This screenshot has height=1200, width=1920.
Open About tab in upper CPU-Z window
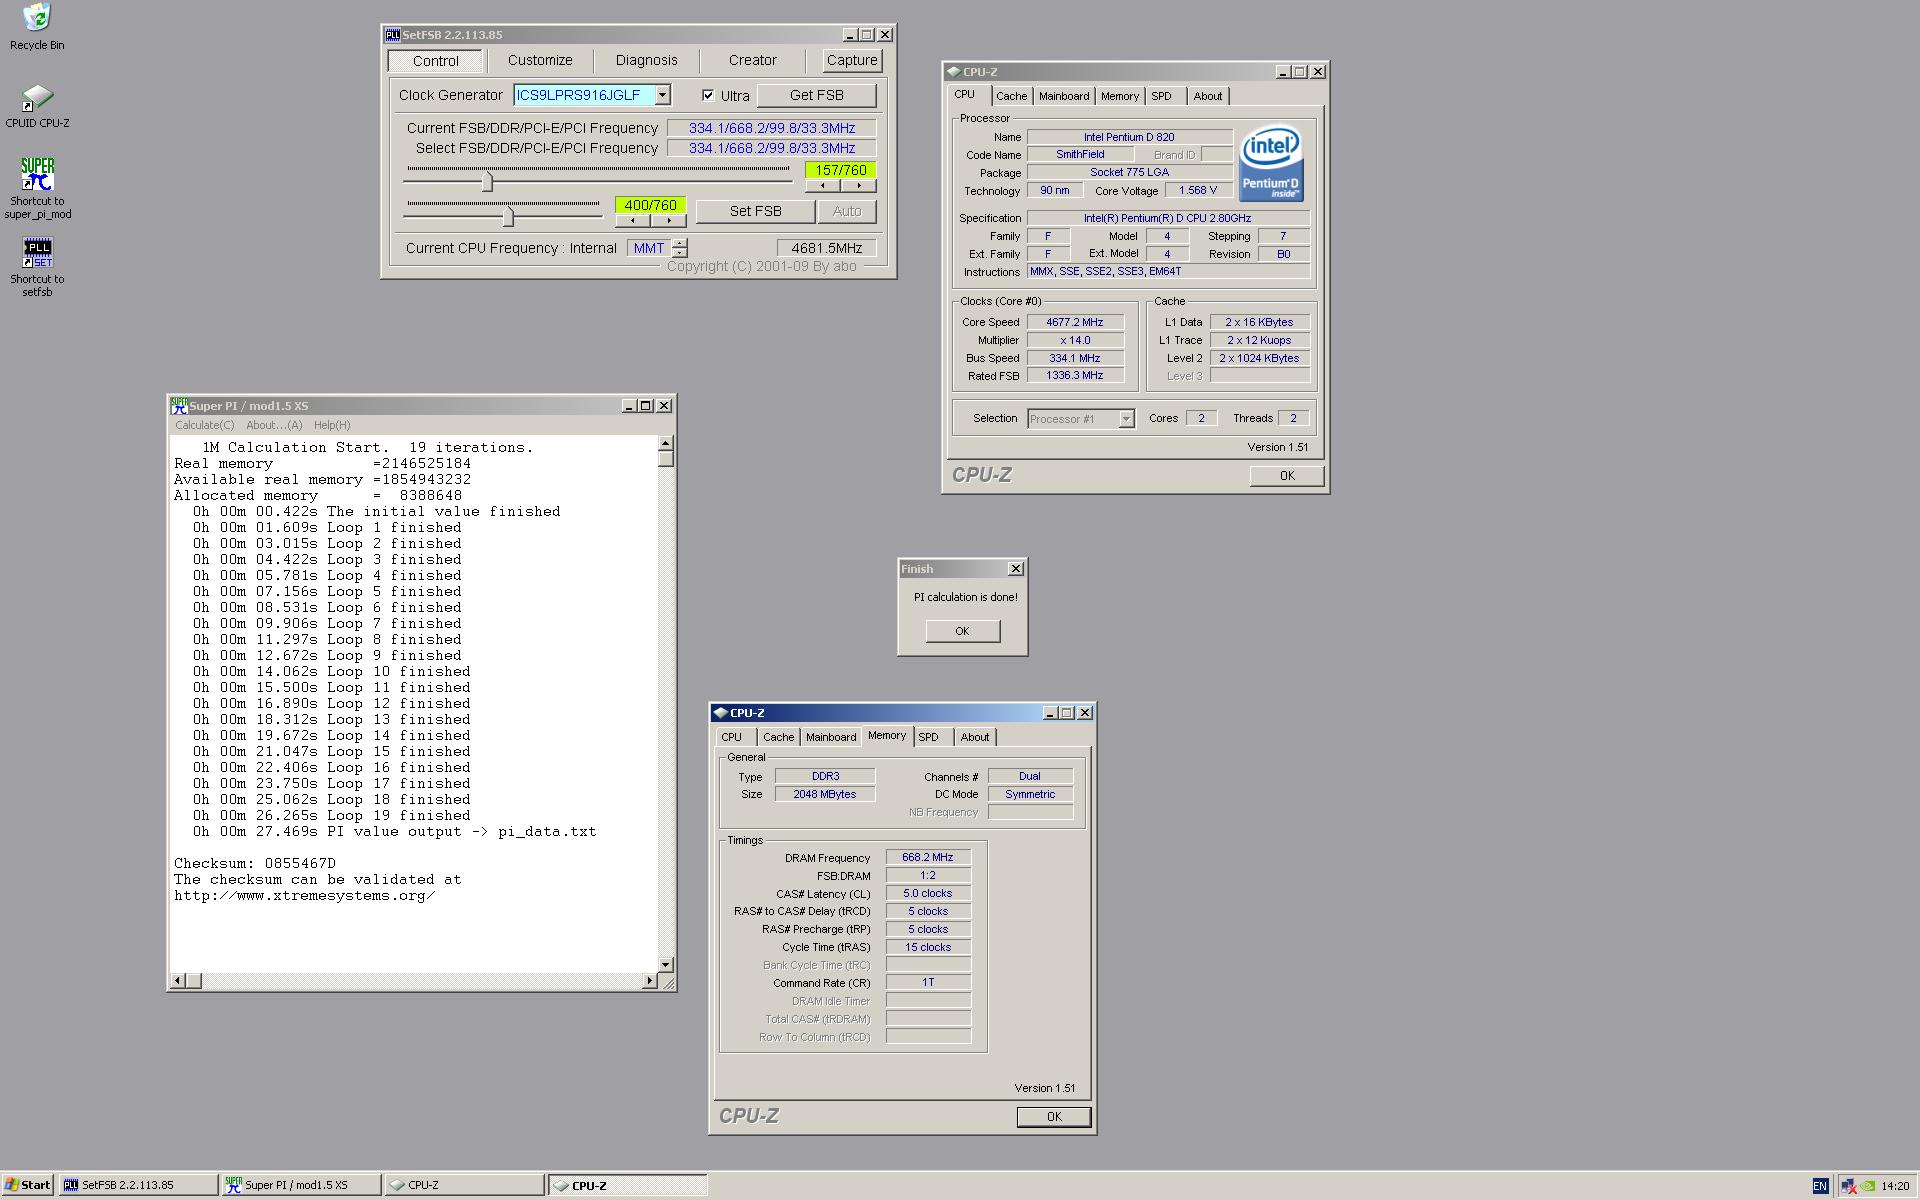pos(1208,97)
